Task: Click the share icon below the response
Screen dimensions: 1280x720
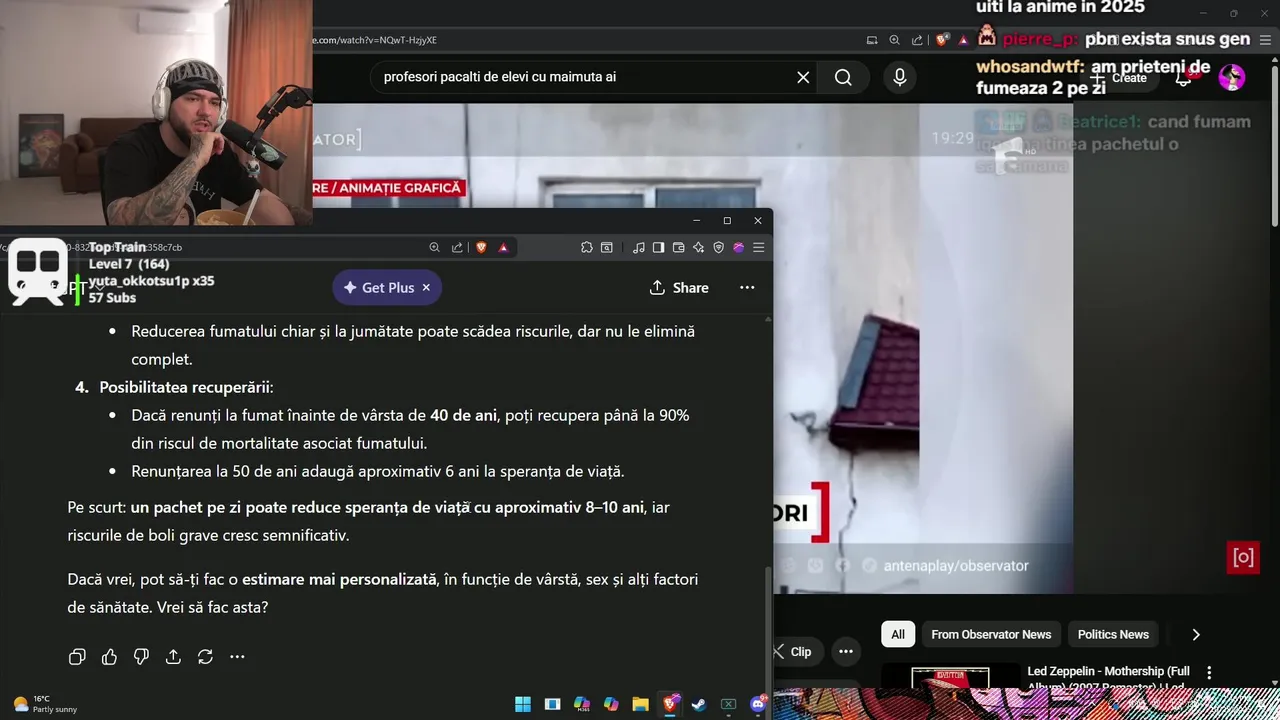Action: point(173,657)
